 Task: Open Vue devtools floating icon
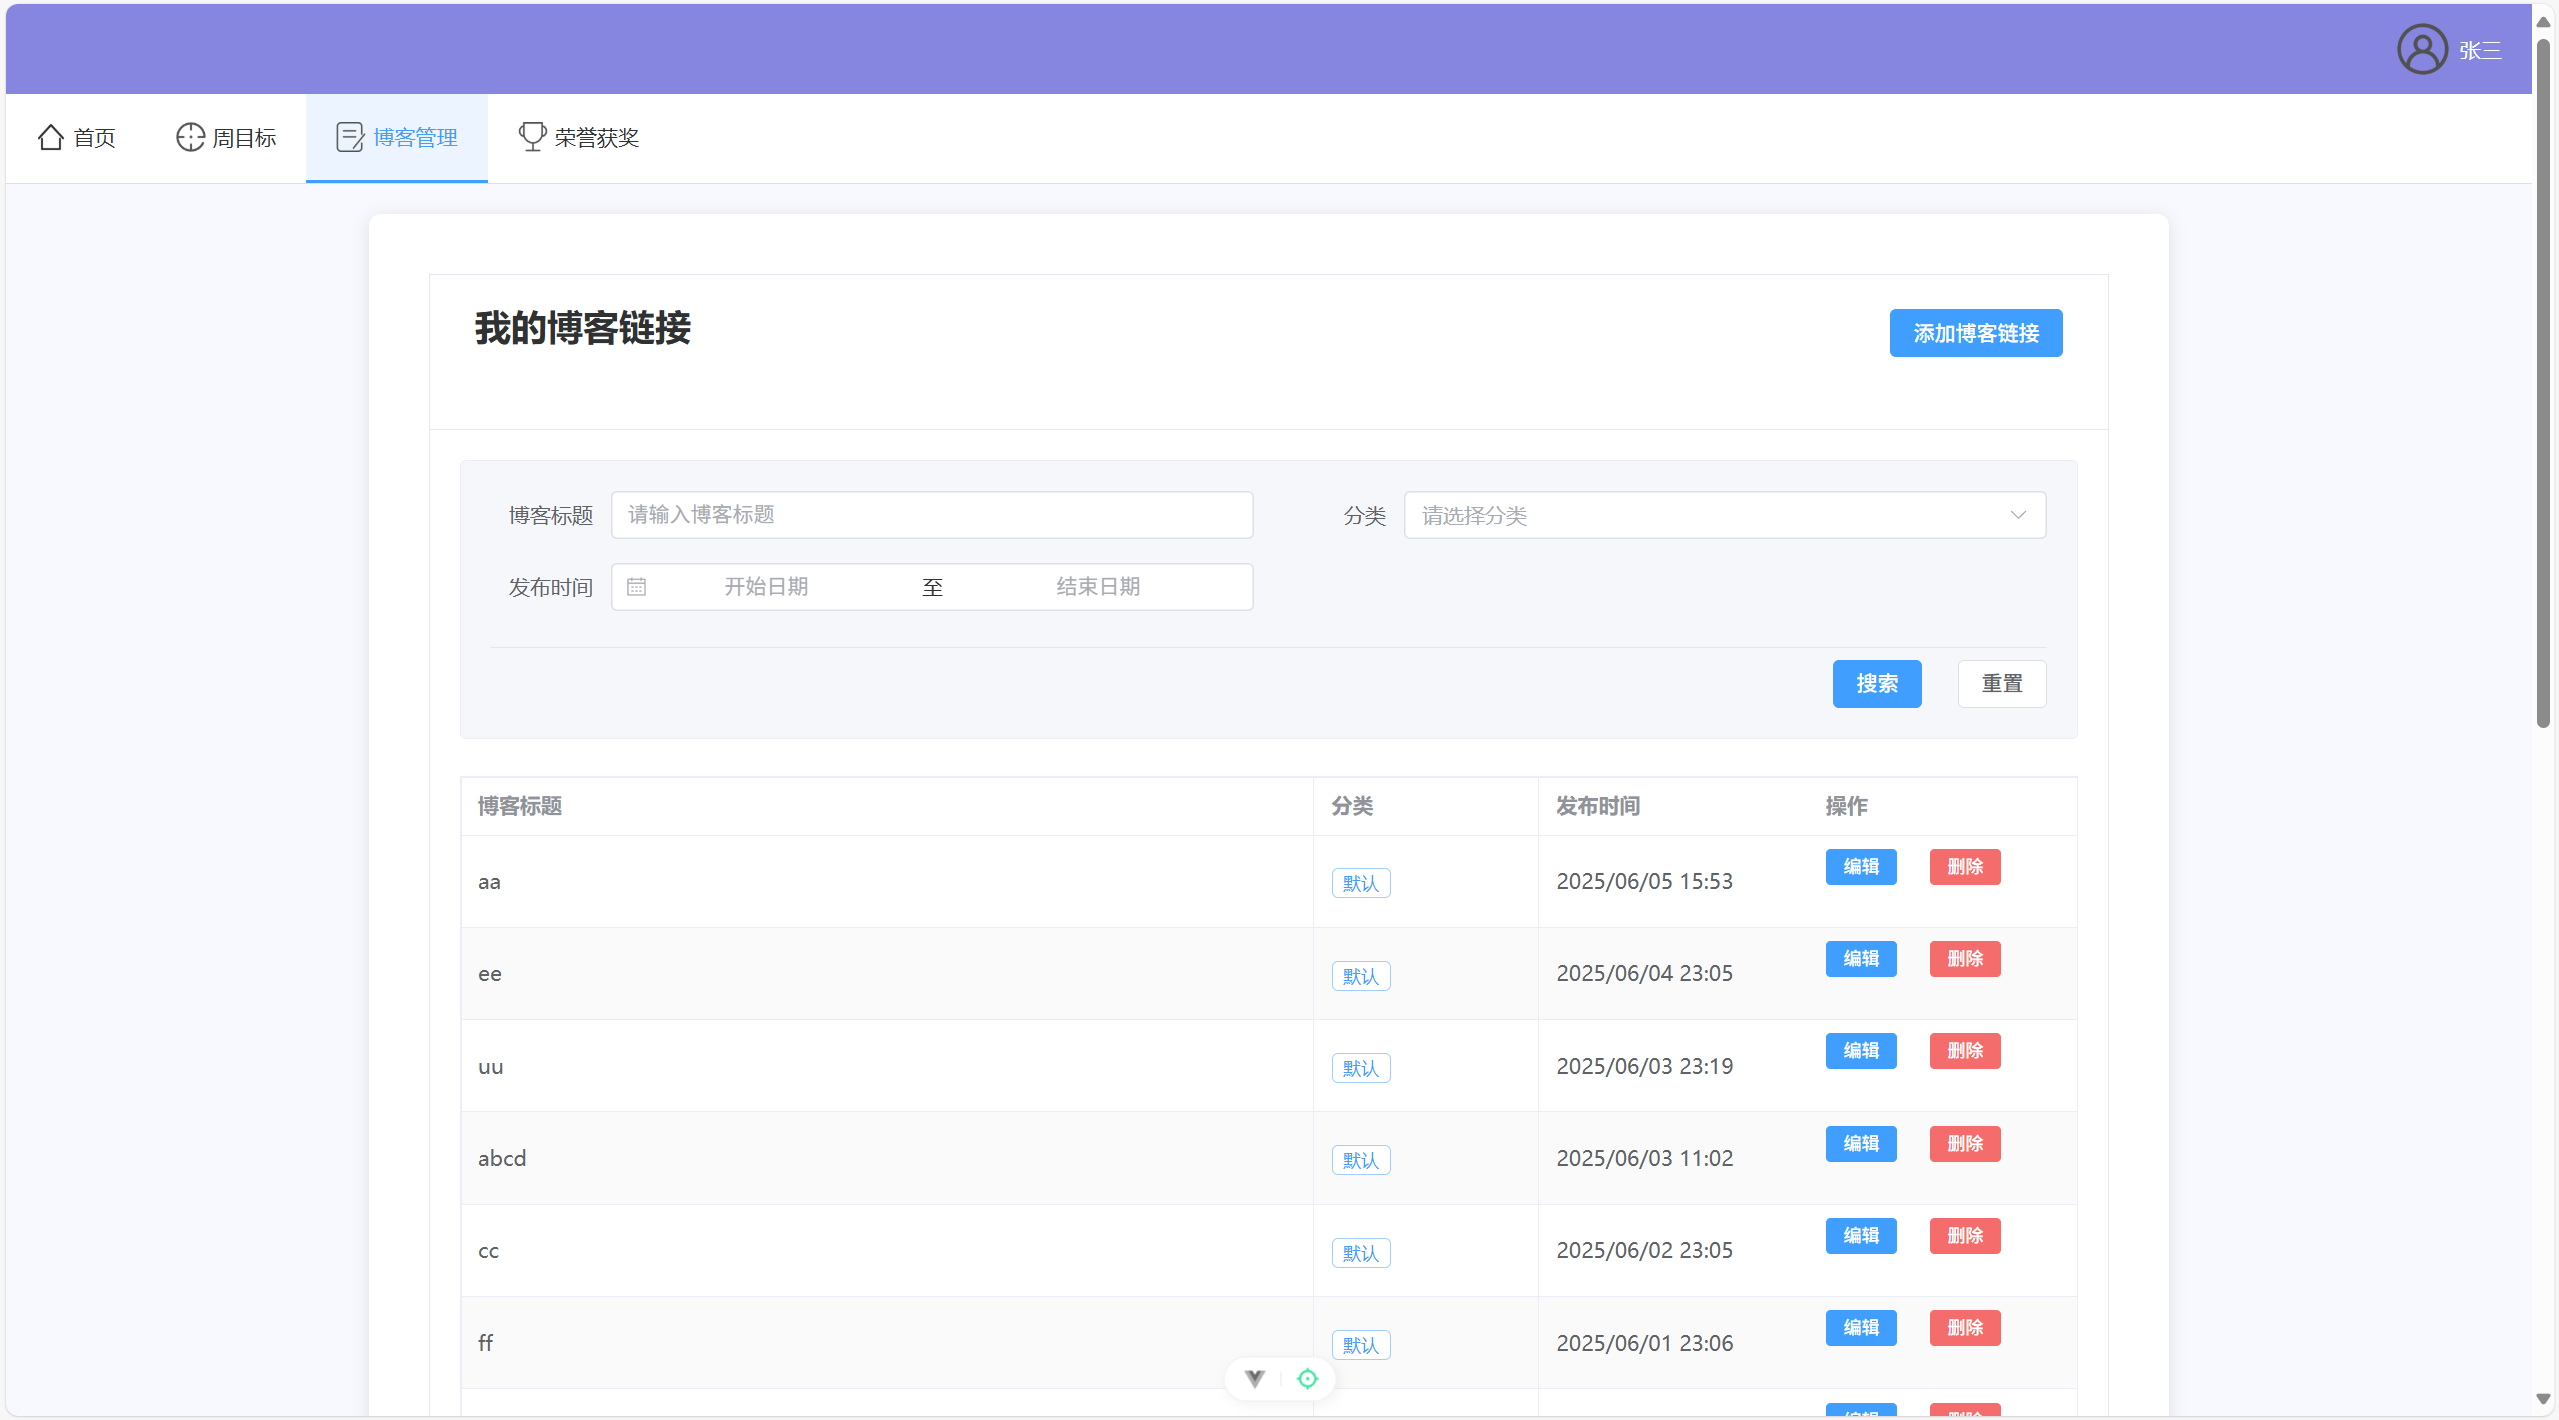coord(1254,1379)
